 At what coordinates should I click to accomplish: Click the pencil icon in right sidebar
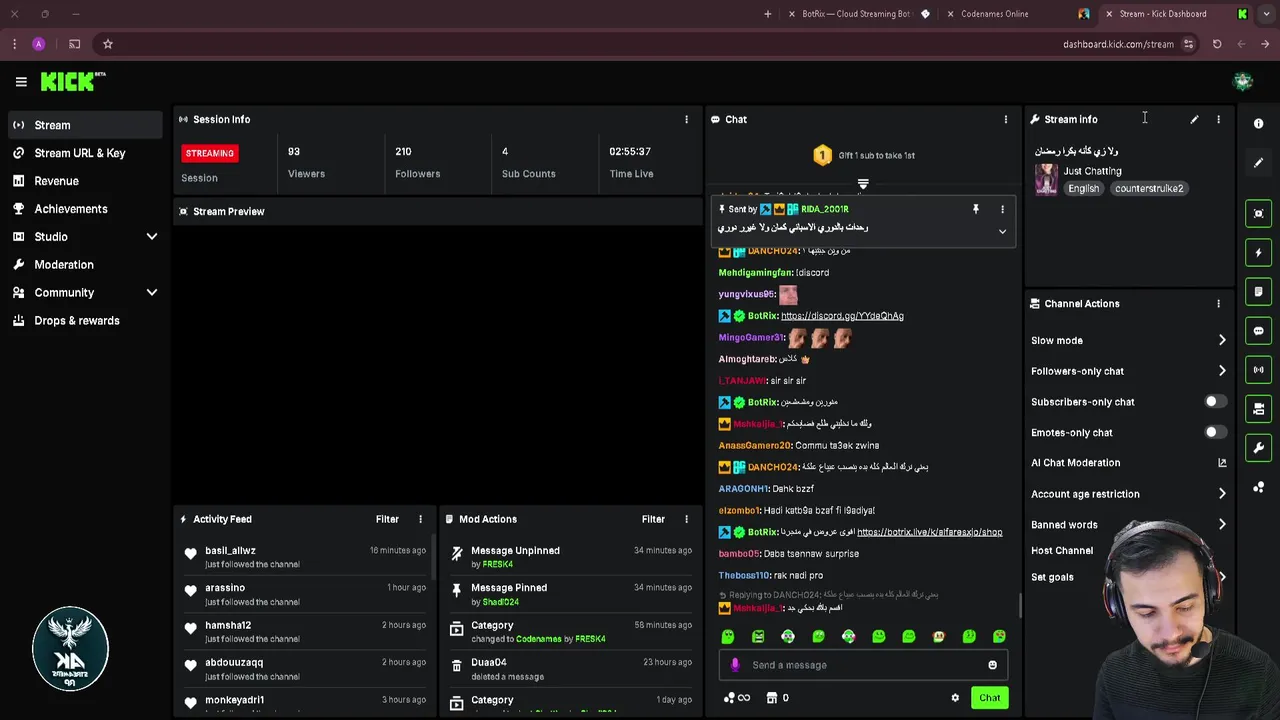[1259, 162]
